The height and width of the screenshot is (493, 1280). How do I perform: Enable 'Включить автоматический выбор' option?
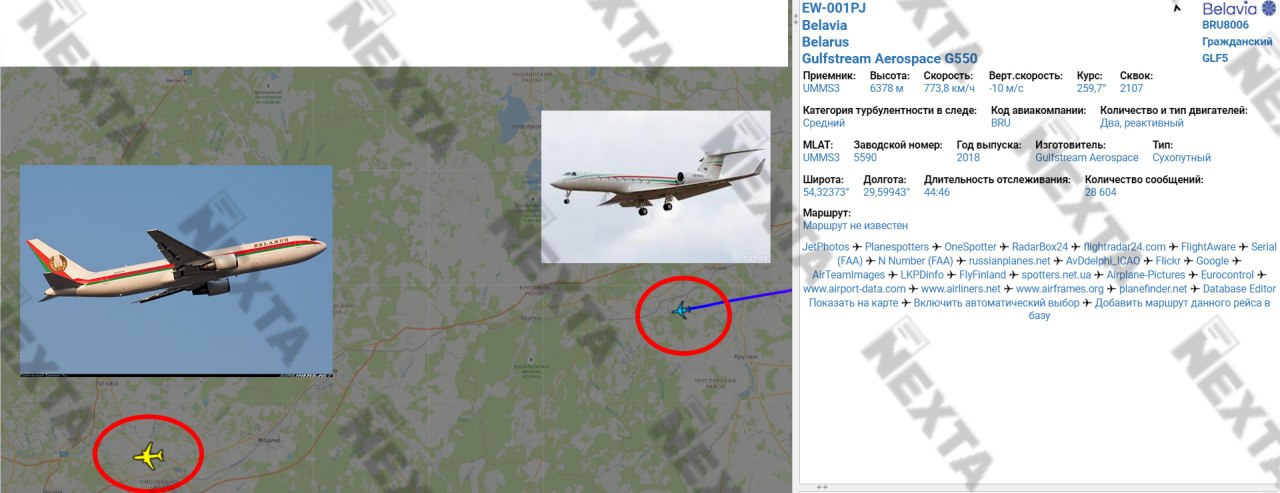coord(997,302)
